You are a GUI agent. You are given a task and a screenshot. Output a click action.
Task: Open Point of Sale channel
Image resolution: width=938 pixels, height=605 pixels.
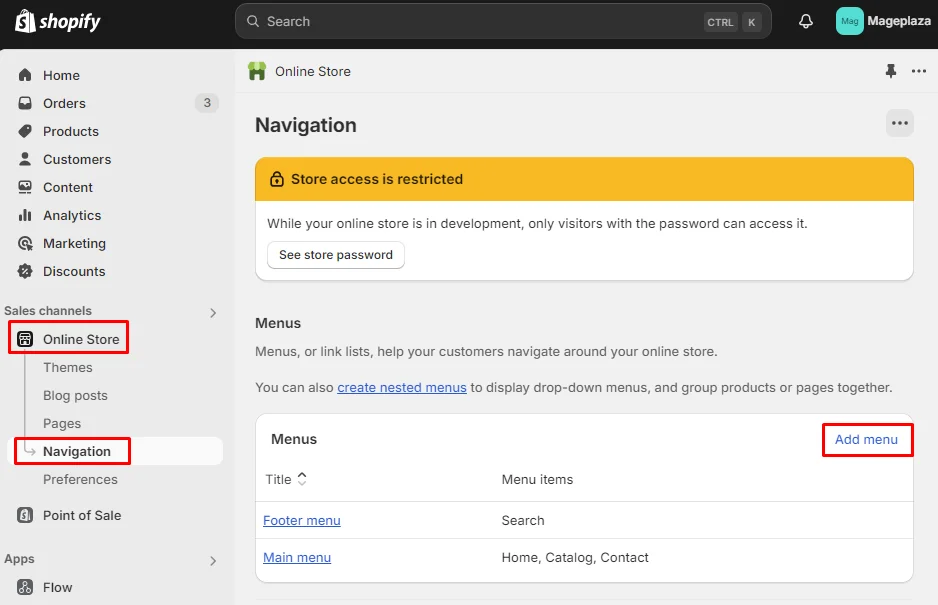point(82,515)
